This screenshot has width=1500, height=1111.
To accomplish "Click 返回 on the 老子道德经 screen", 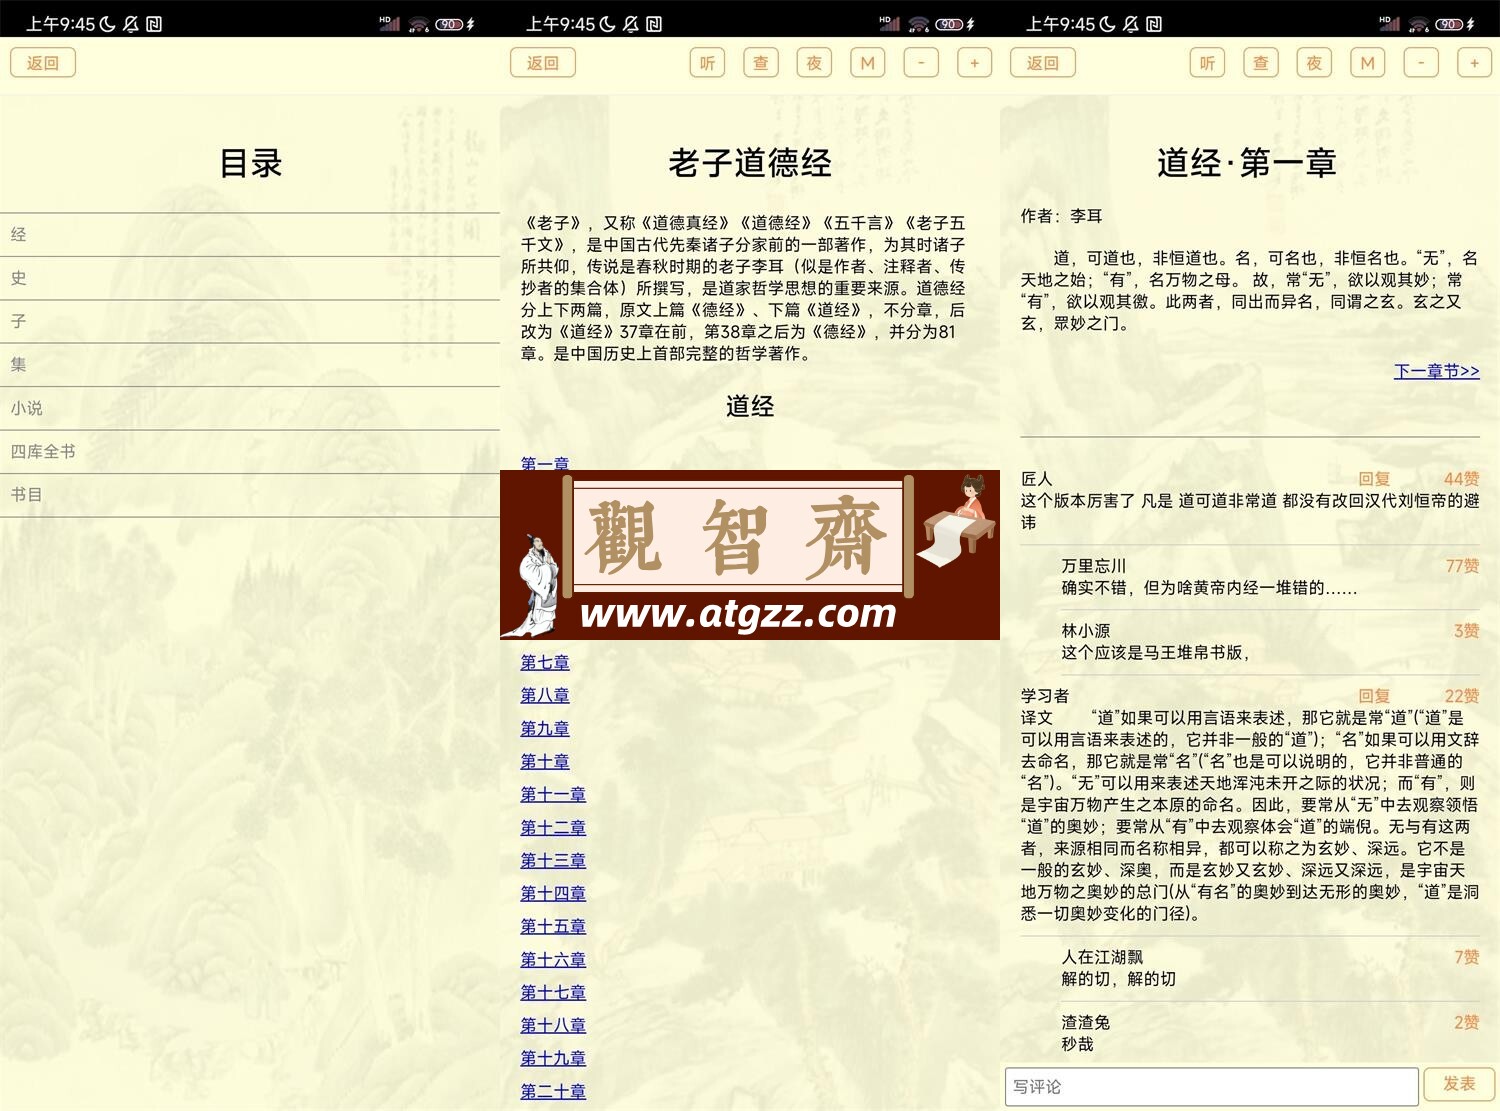I will 543,63.
